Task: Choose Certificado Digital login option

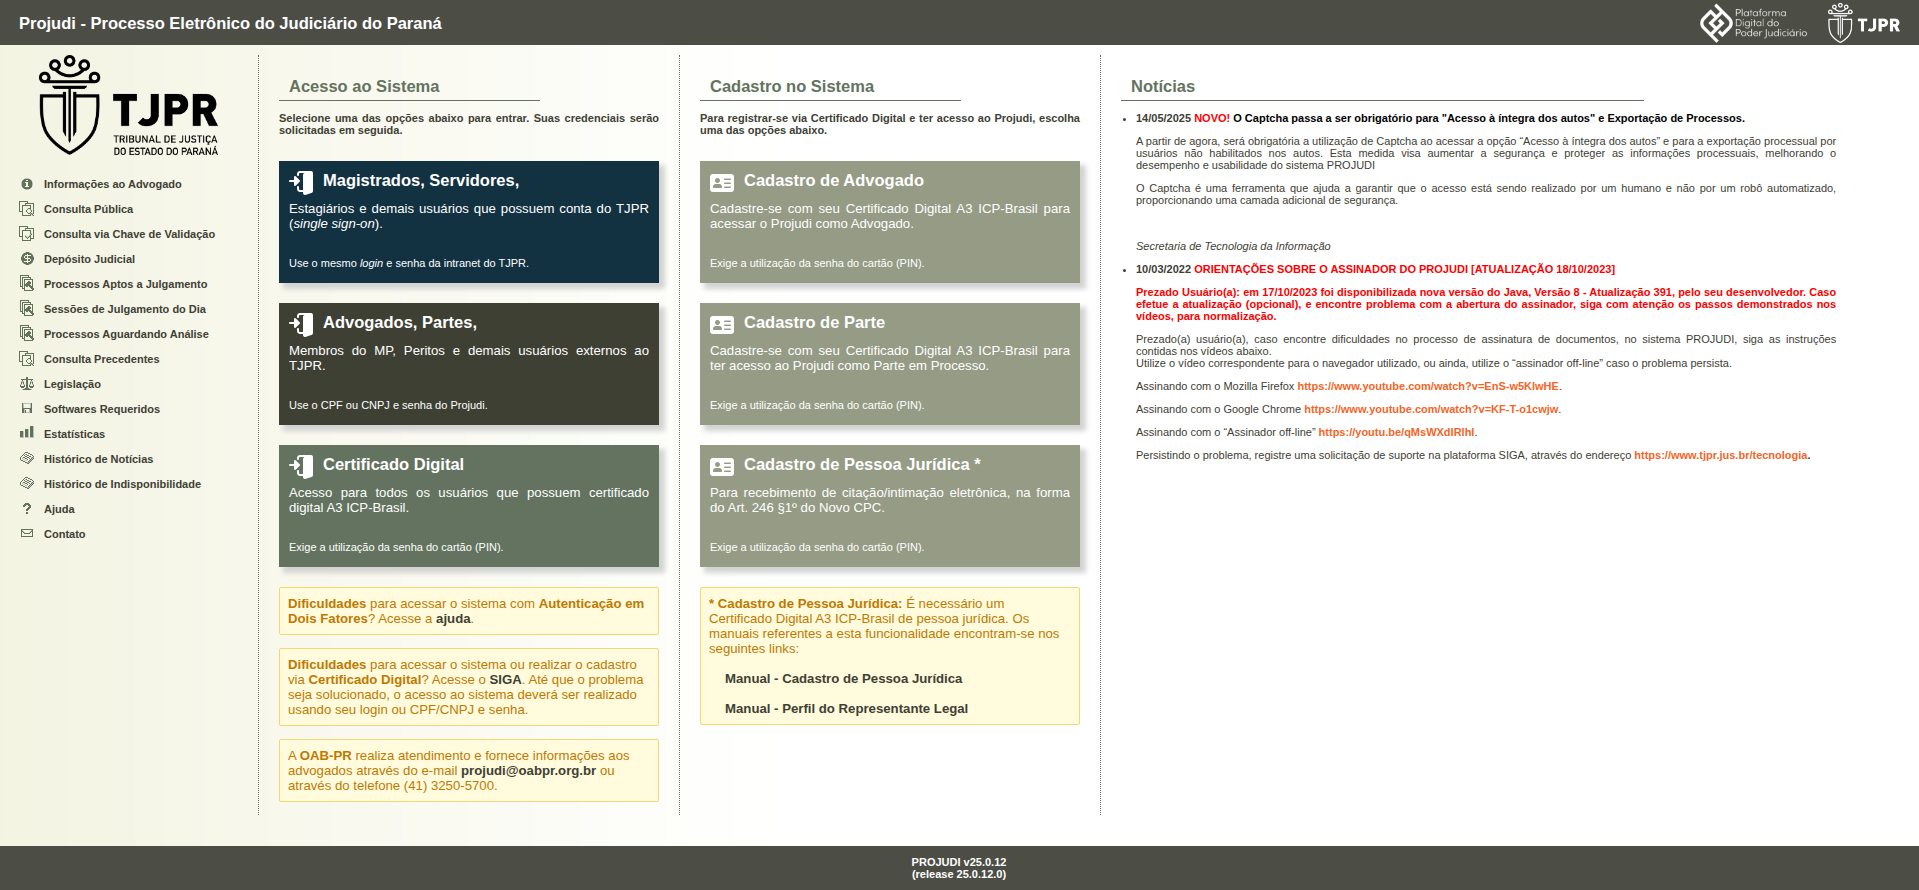Action: click(x=469, y=506)
